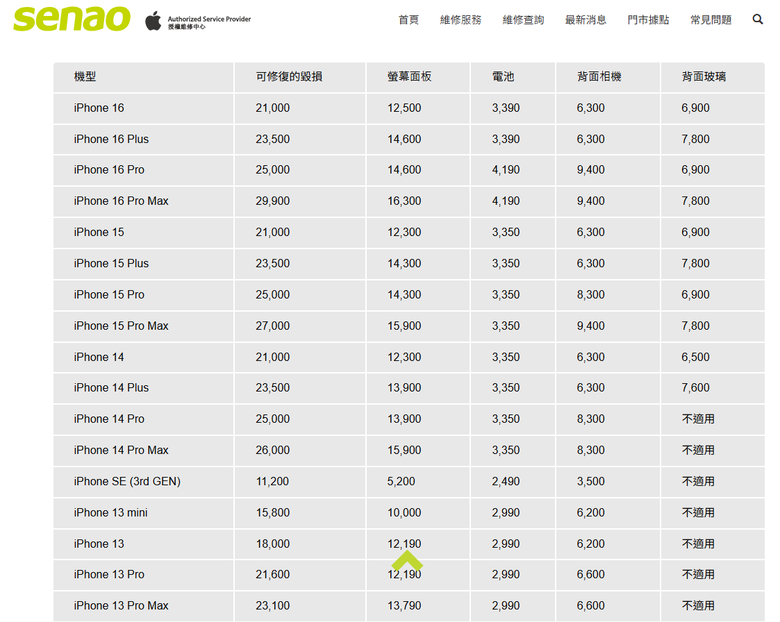Image resolution: width=780 pixels, height=622 pixels.
Task: Click the 3,500 rear camera price
Action: click(591, 482)
